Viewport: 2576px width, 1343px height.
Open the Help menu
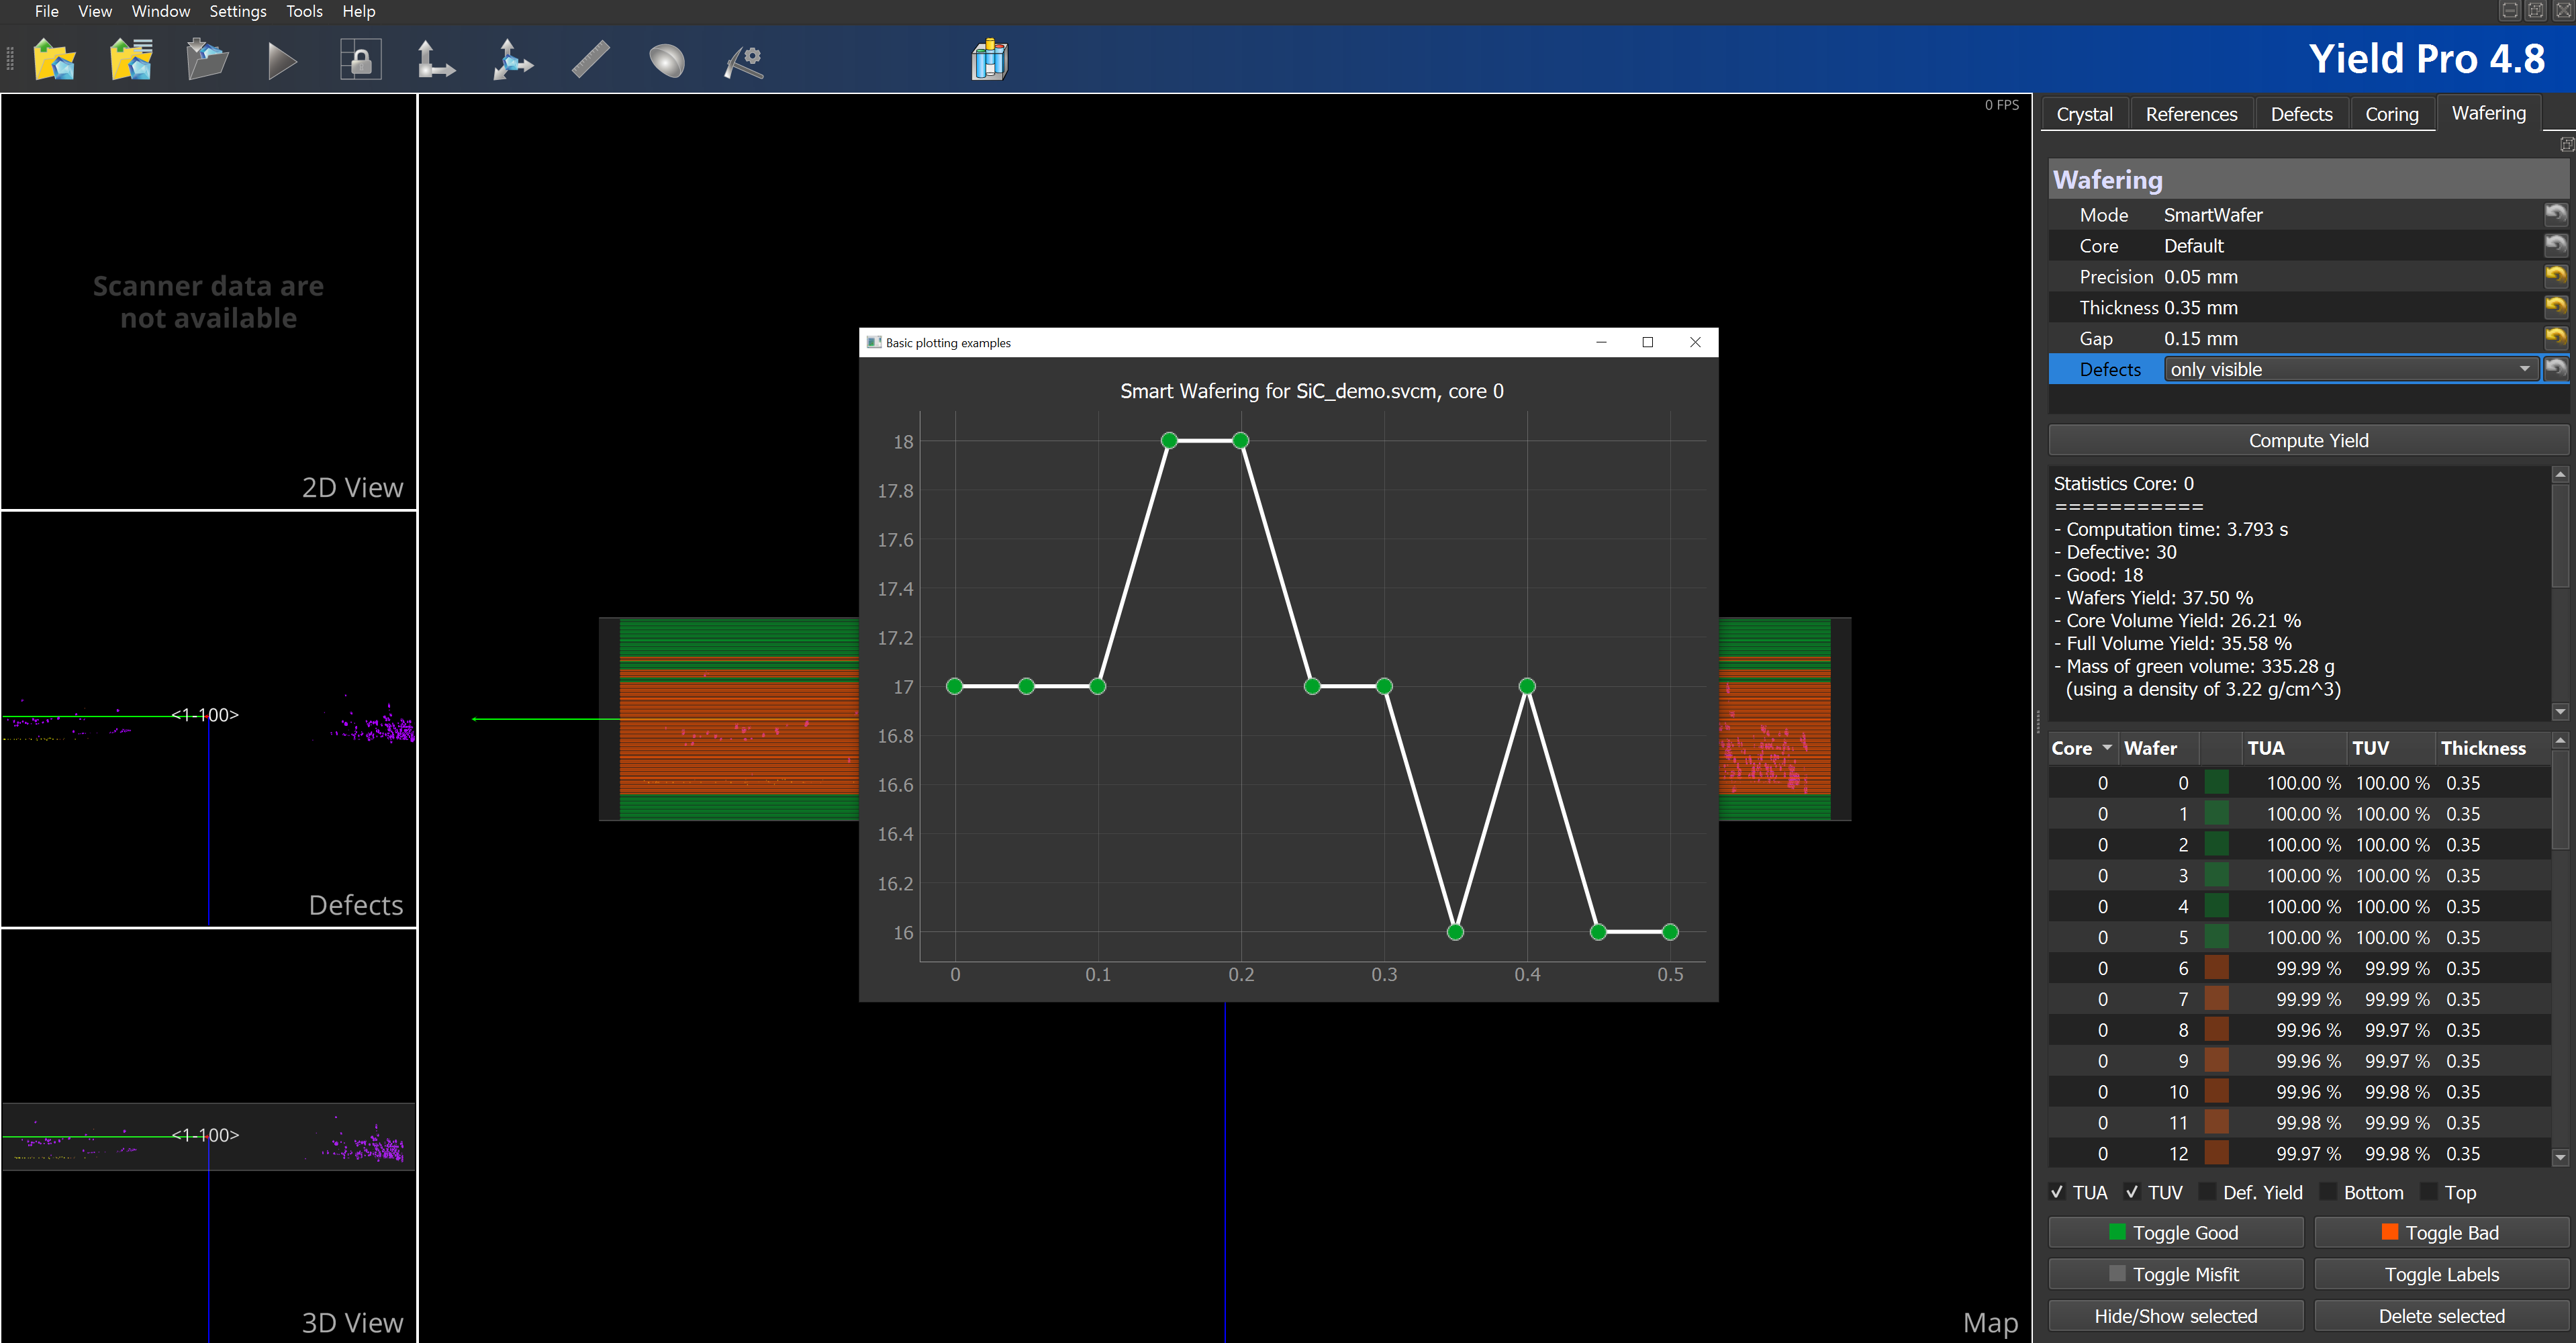click(x=359, y=11)
